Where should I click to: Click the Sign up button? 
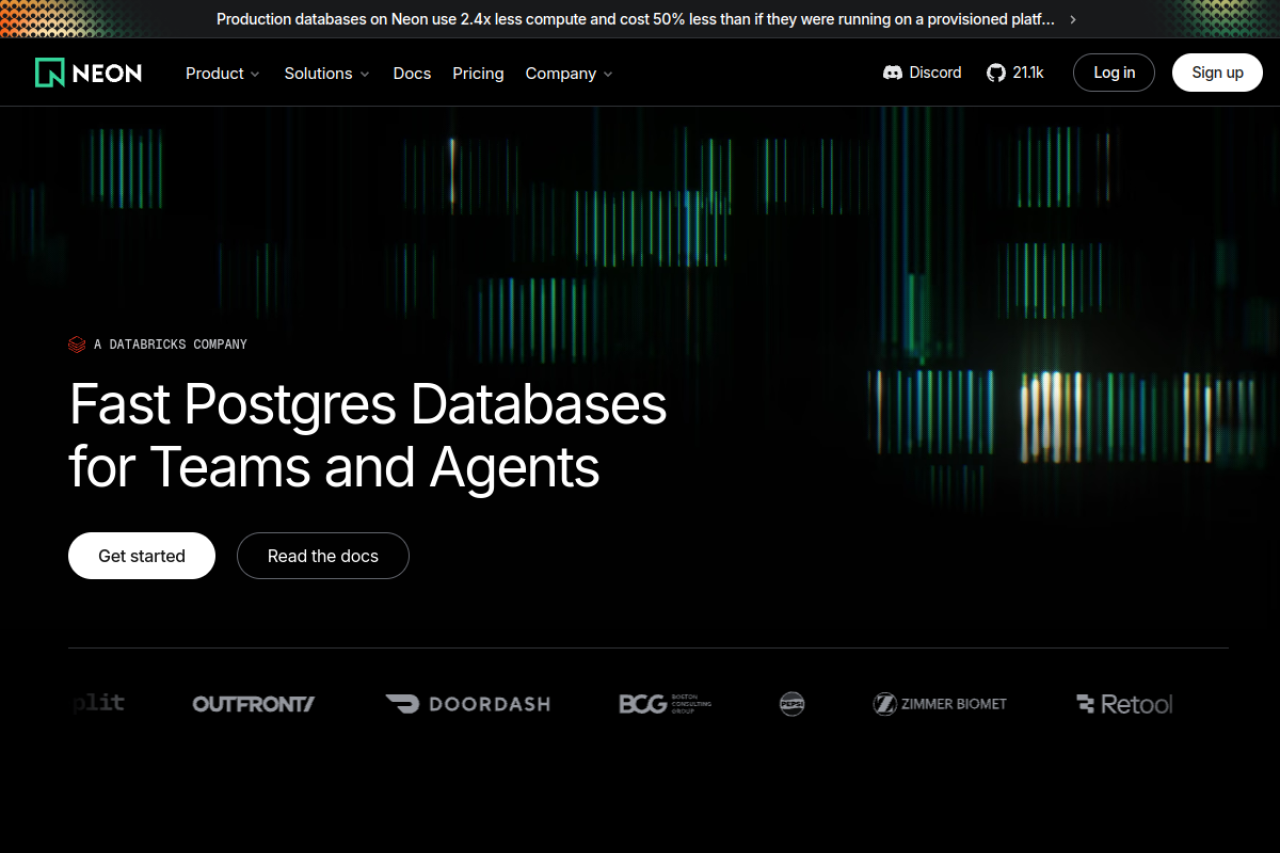click(x=1217, y=73)
